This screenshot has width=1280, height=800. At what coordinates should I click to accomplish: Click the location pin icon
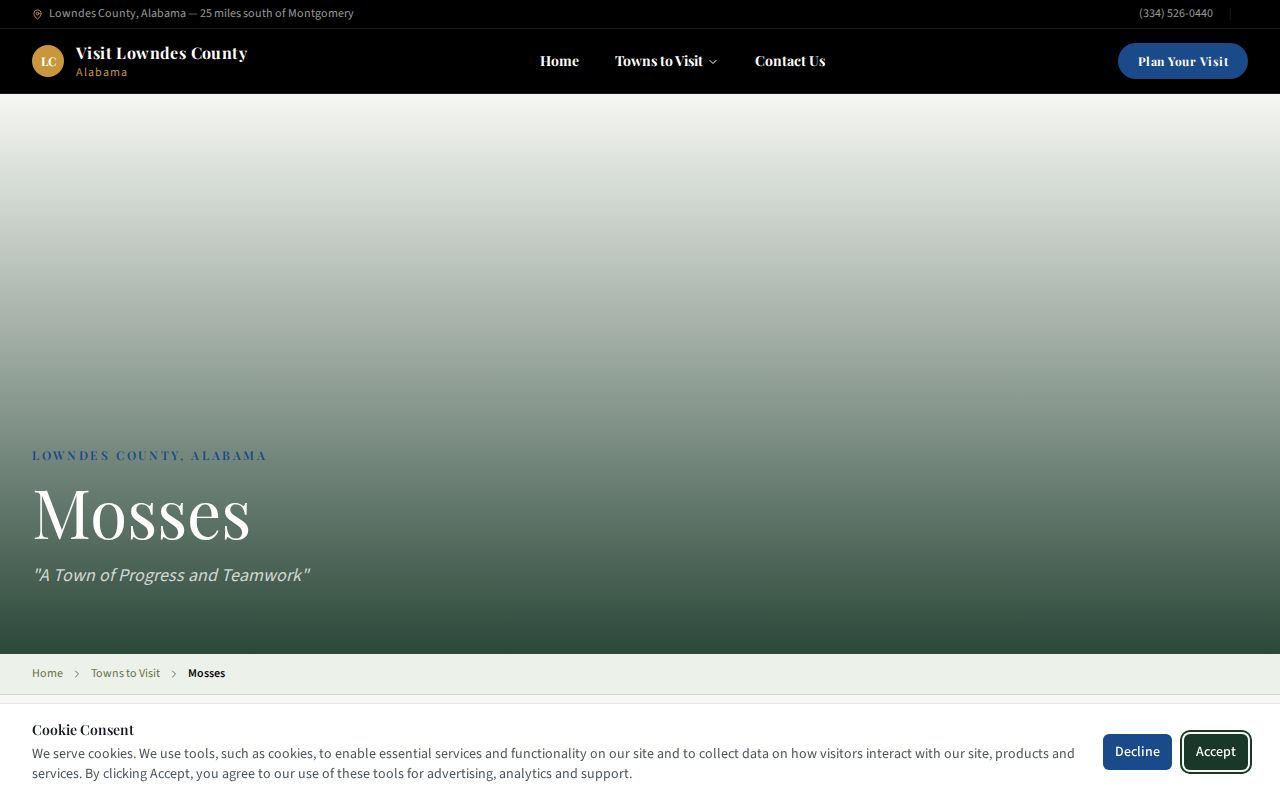point(37,14)
